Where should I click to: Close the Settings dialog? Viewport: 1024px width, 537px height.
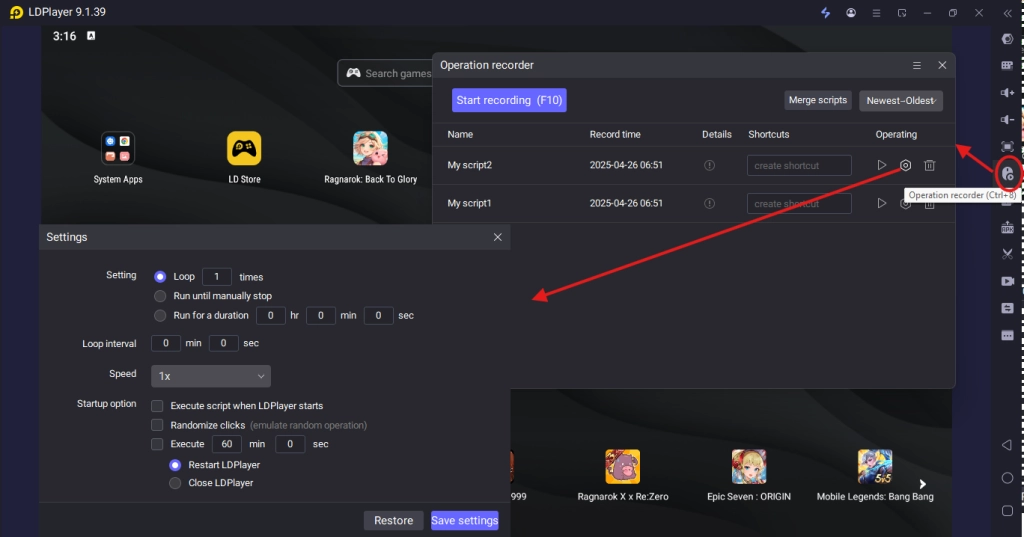(498, 237)
